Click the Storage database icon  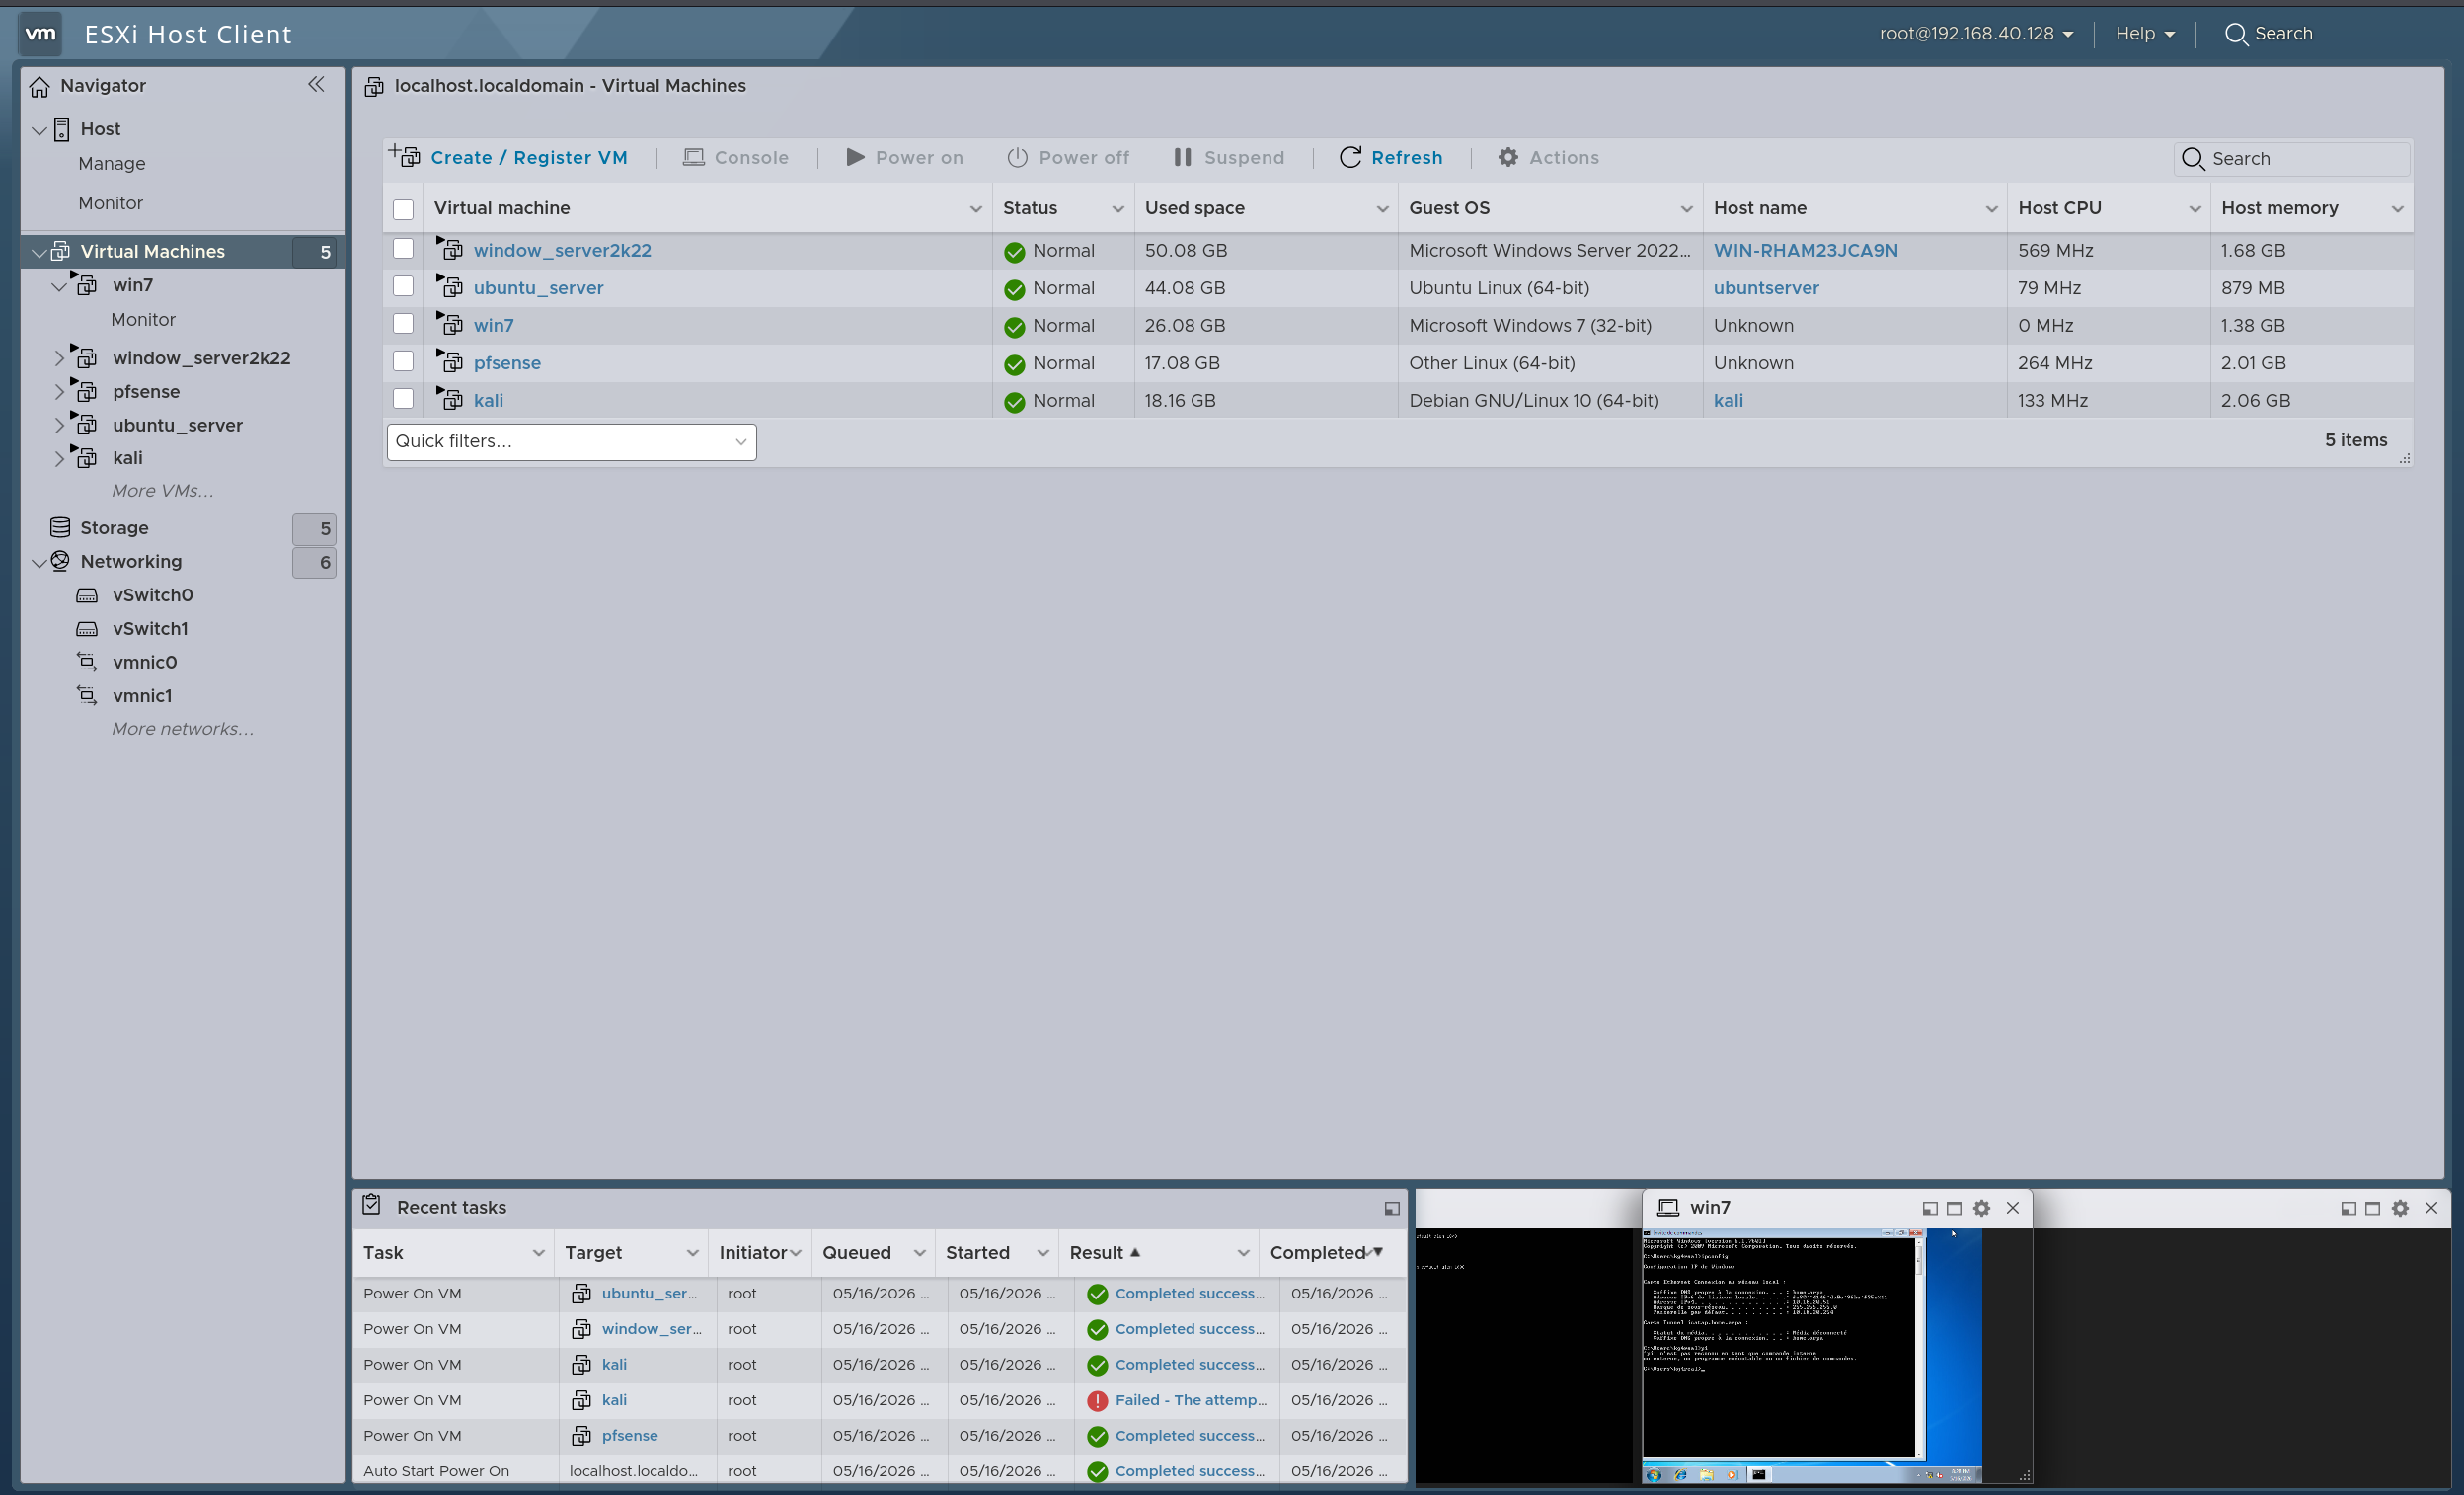point(60,527)
